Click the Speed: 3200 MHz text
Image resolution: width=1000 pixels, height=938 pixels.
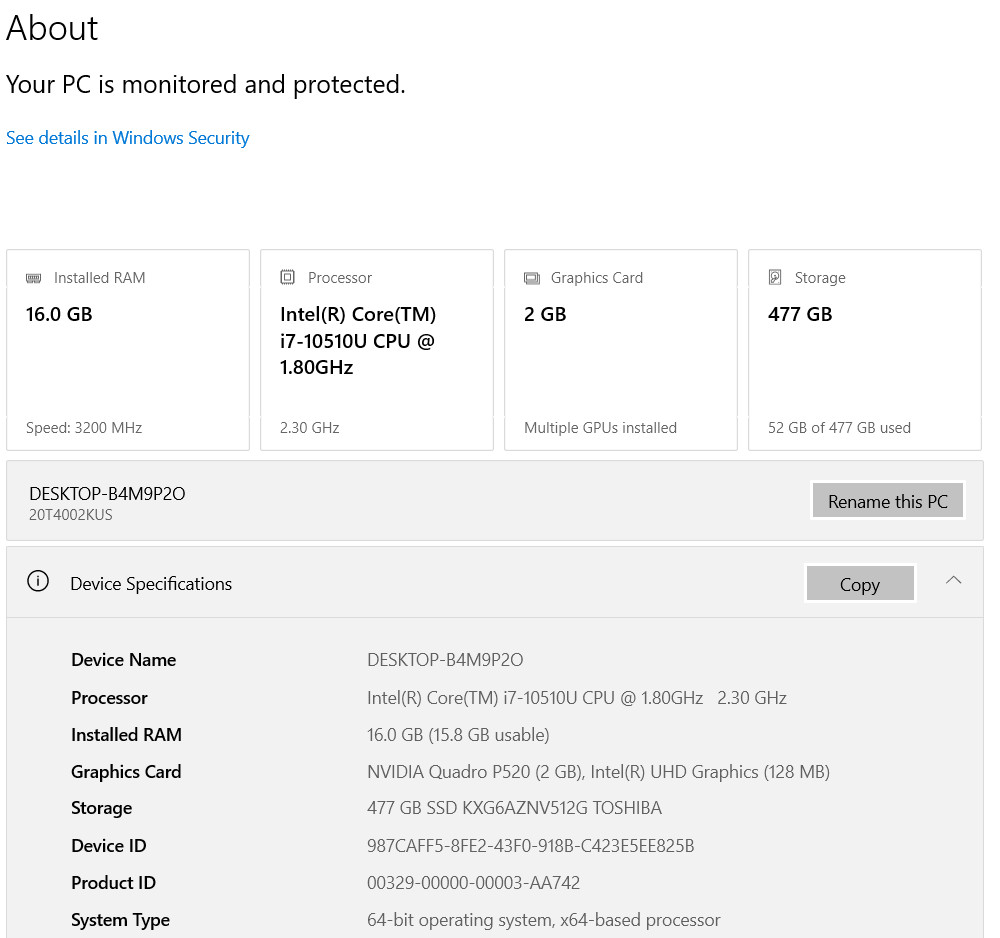tap(84, 428)
